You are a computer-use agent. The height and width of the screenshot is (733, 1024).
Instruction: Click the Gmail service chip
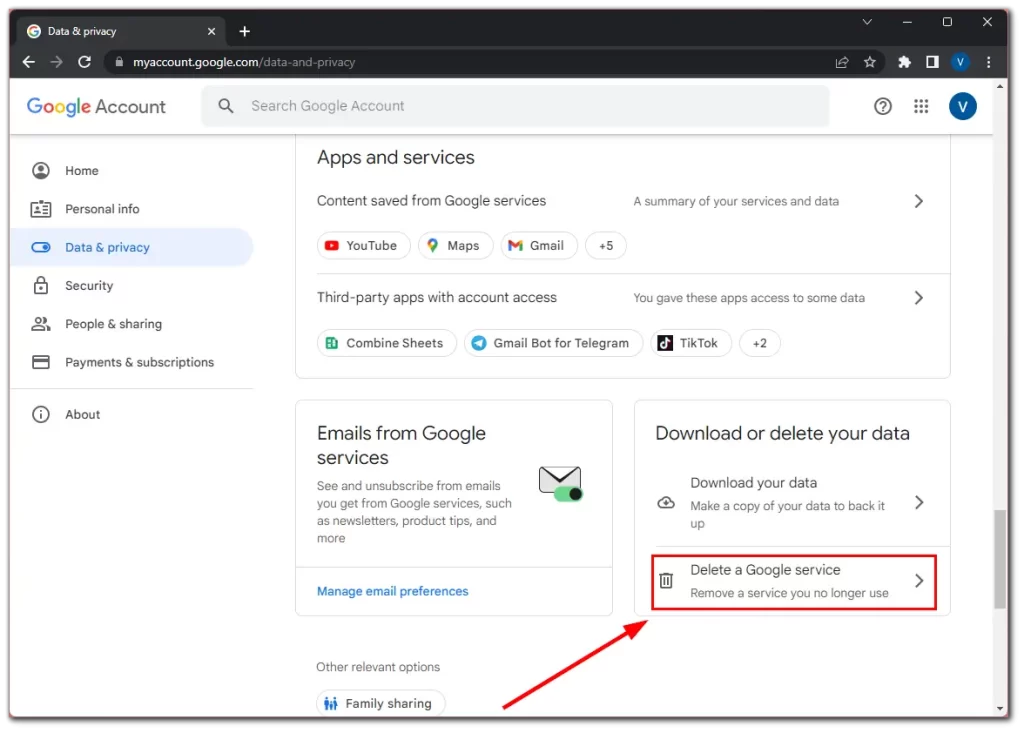click(x=539, y=246)
